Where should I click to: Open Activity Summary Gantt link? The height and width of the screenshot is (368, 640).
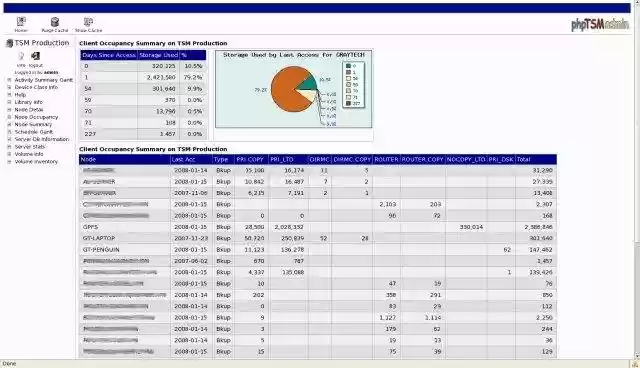coord(44,80)
